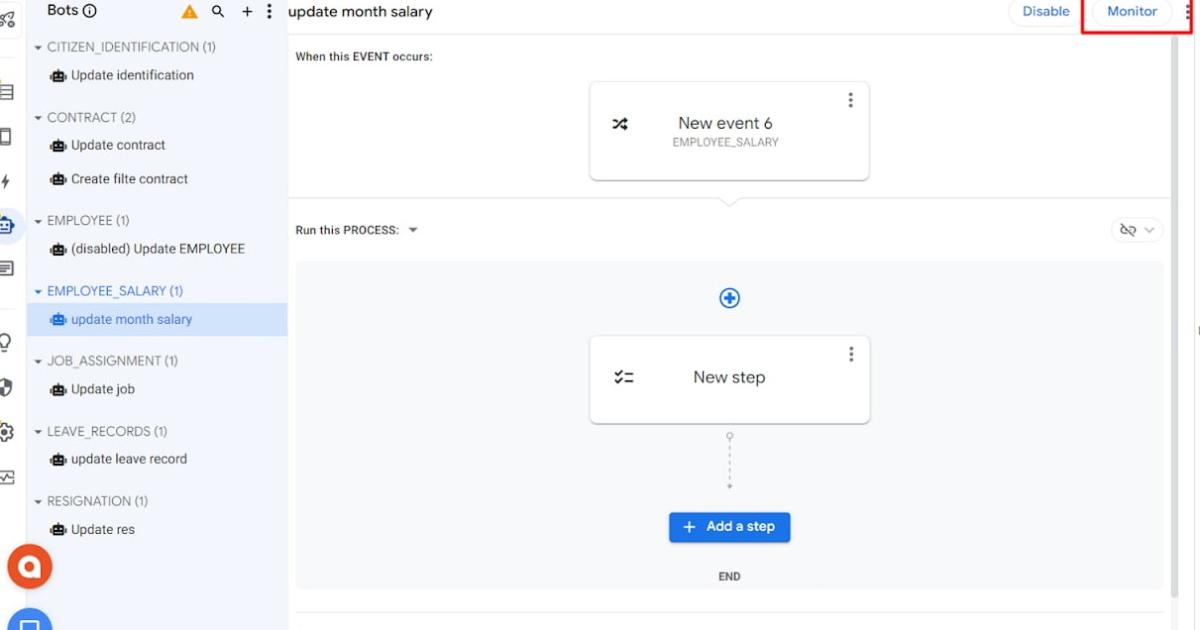Viewport: 1200px width, 630px height.
Task: Select the Automation bot icon in left sidebar
Action: [x=10, y=225]
